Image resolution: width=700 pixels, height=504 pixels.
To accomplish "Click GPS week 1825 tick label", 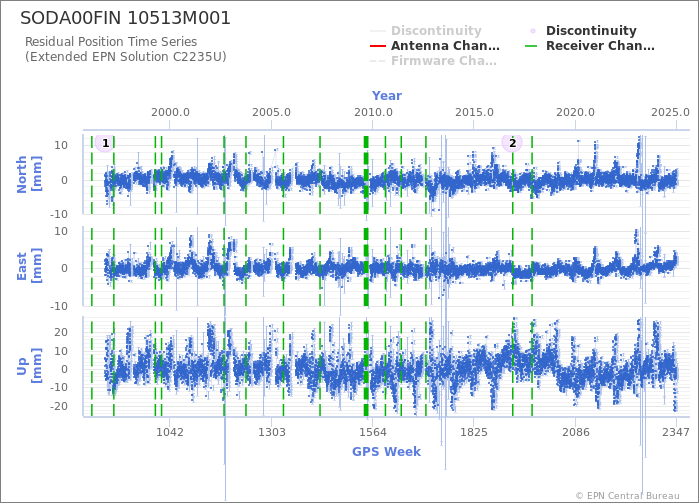I will tap(474, 432).
